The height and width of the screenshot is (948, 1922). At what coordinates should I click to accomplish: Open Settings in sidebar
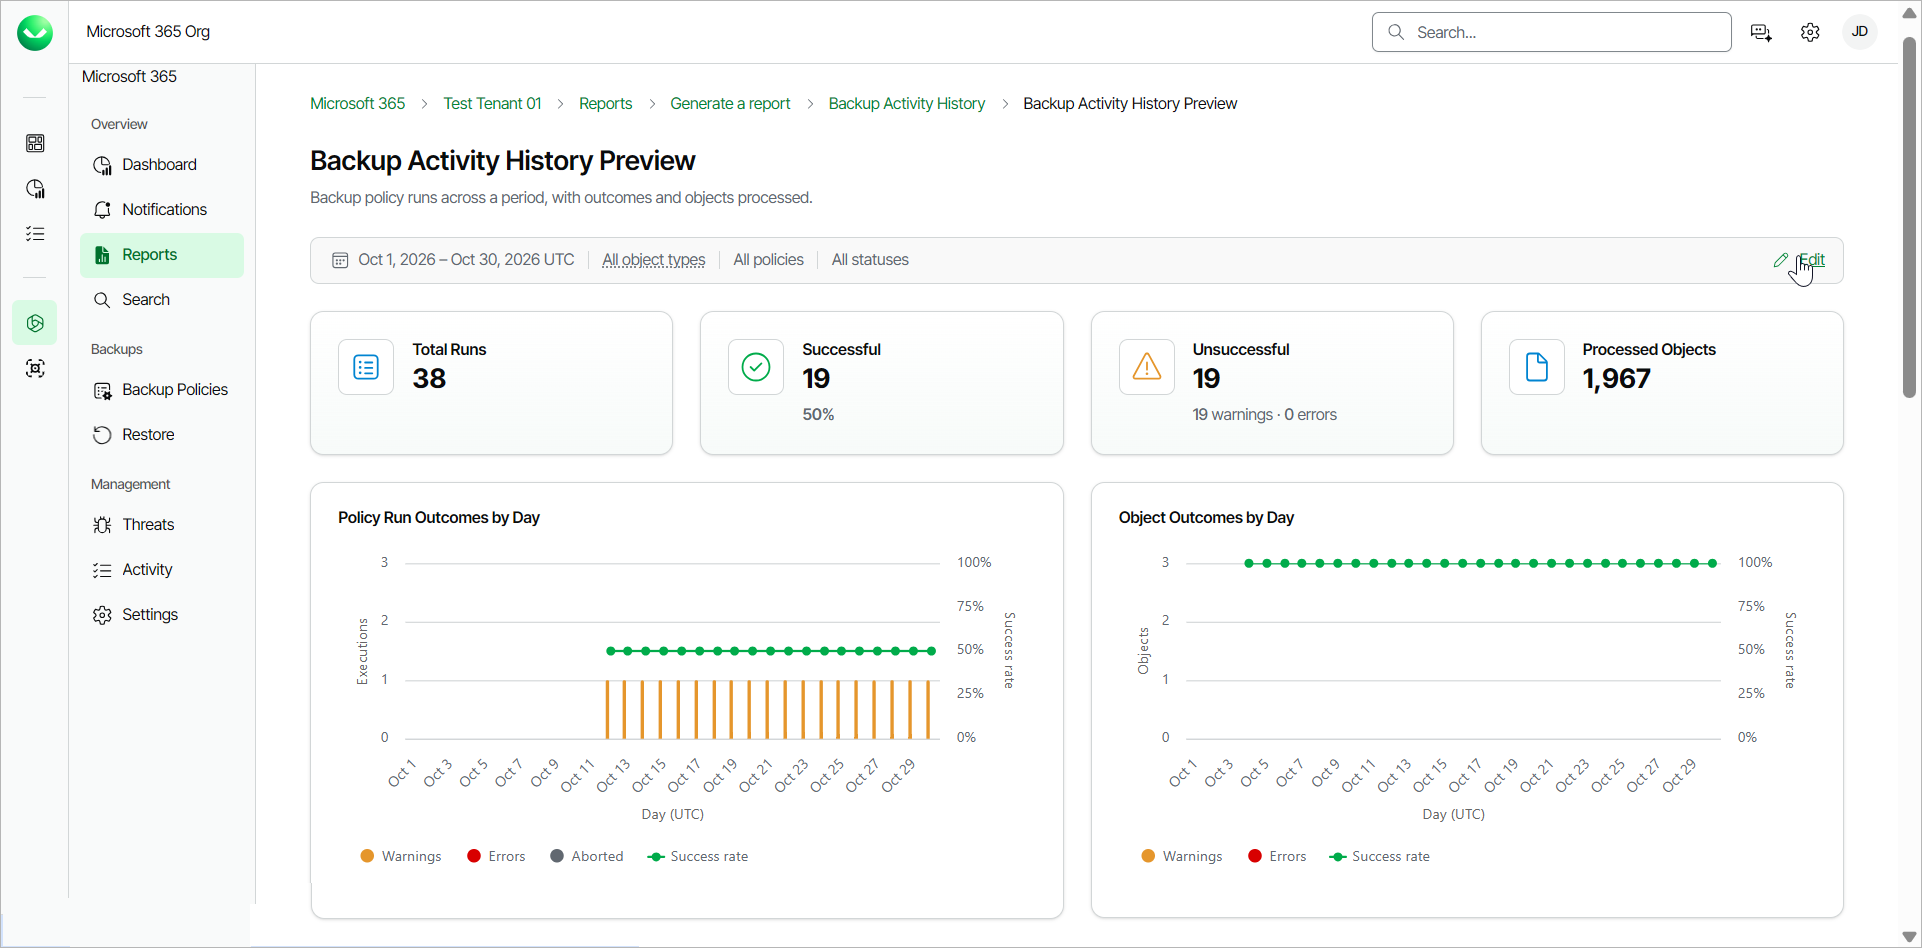[x=162, y=615]
